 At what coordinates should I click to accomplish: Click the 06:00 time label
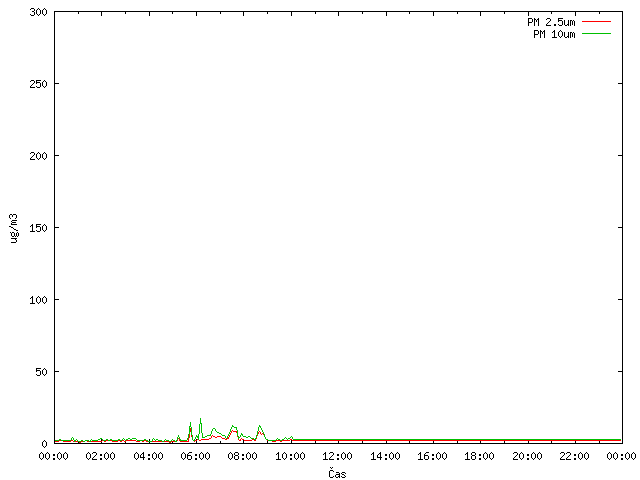pyautogui.click(x=196, y=456)
